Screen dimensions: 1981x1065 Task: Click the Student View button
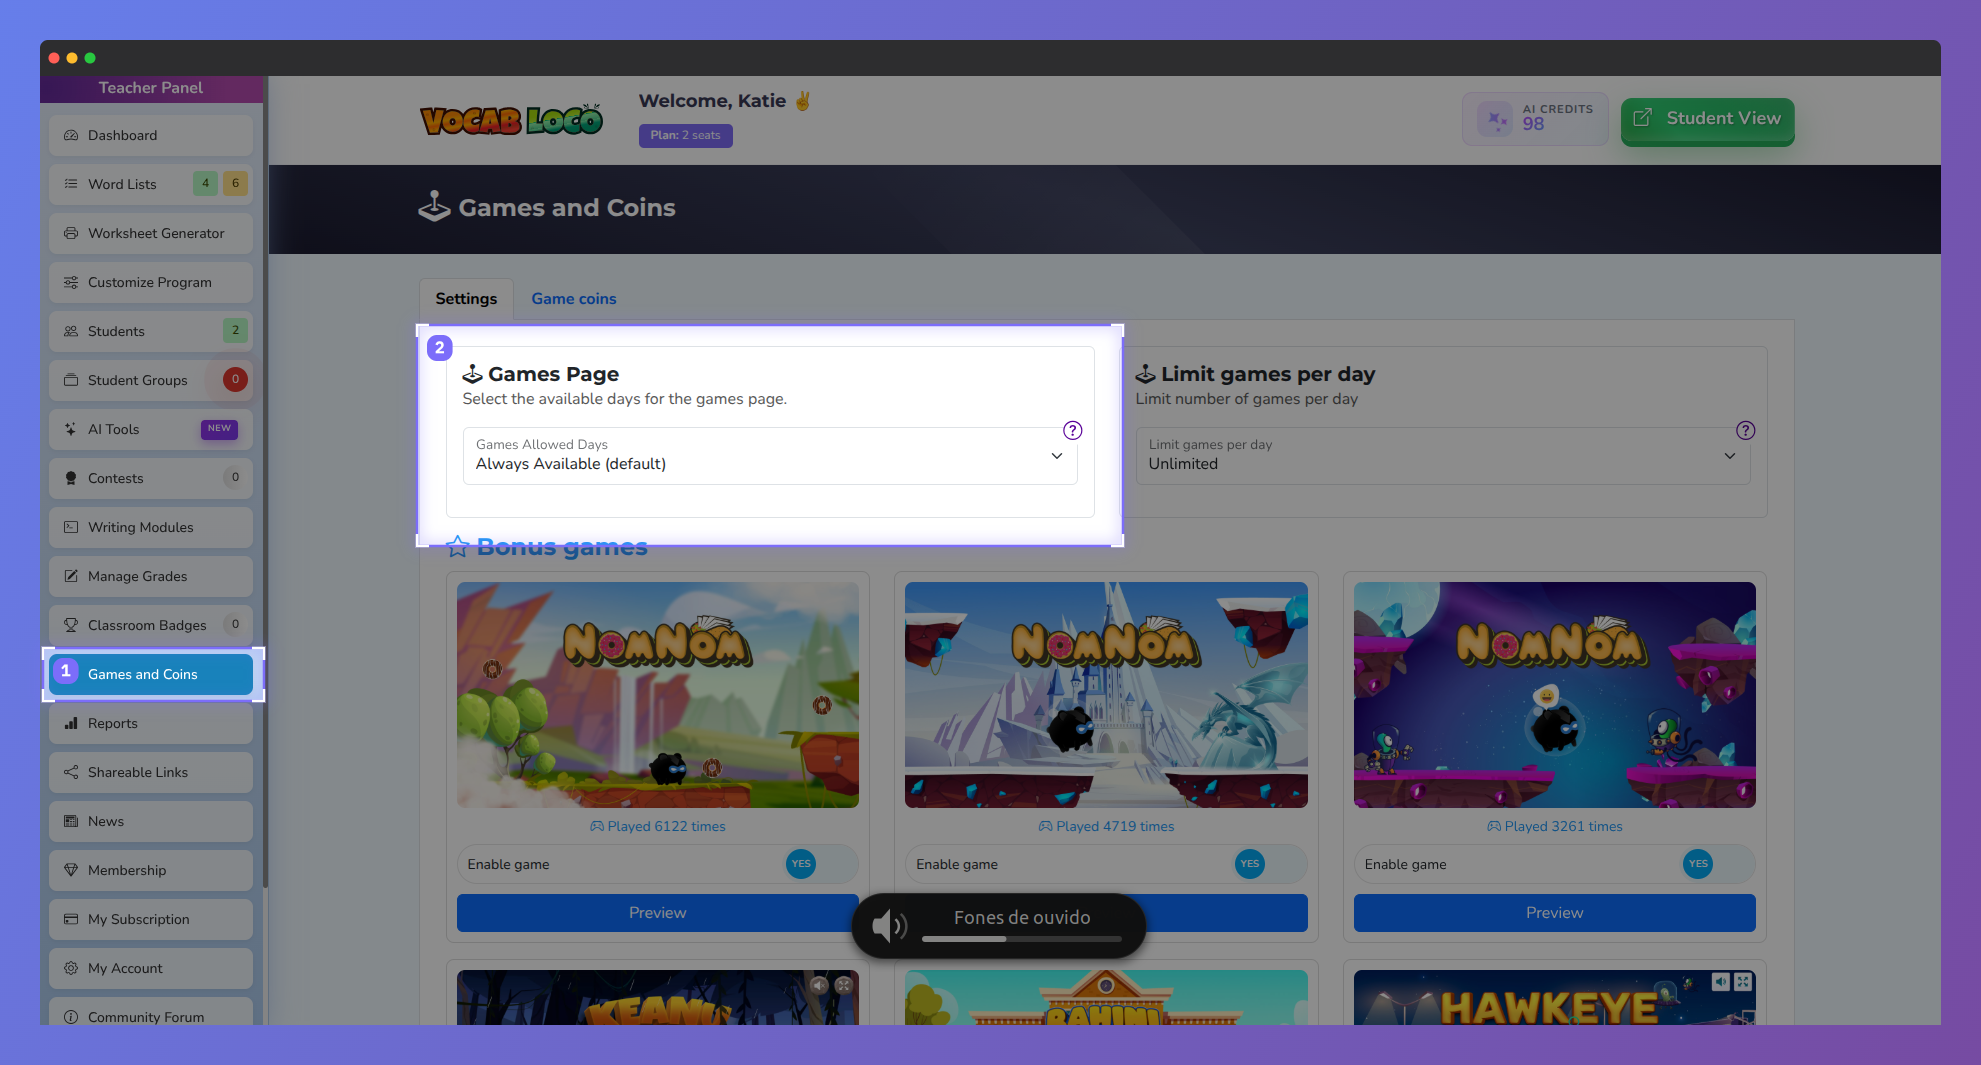(x=1707, y=120)
